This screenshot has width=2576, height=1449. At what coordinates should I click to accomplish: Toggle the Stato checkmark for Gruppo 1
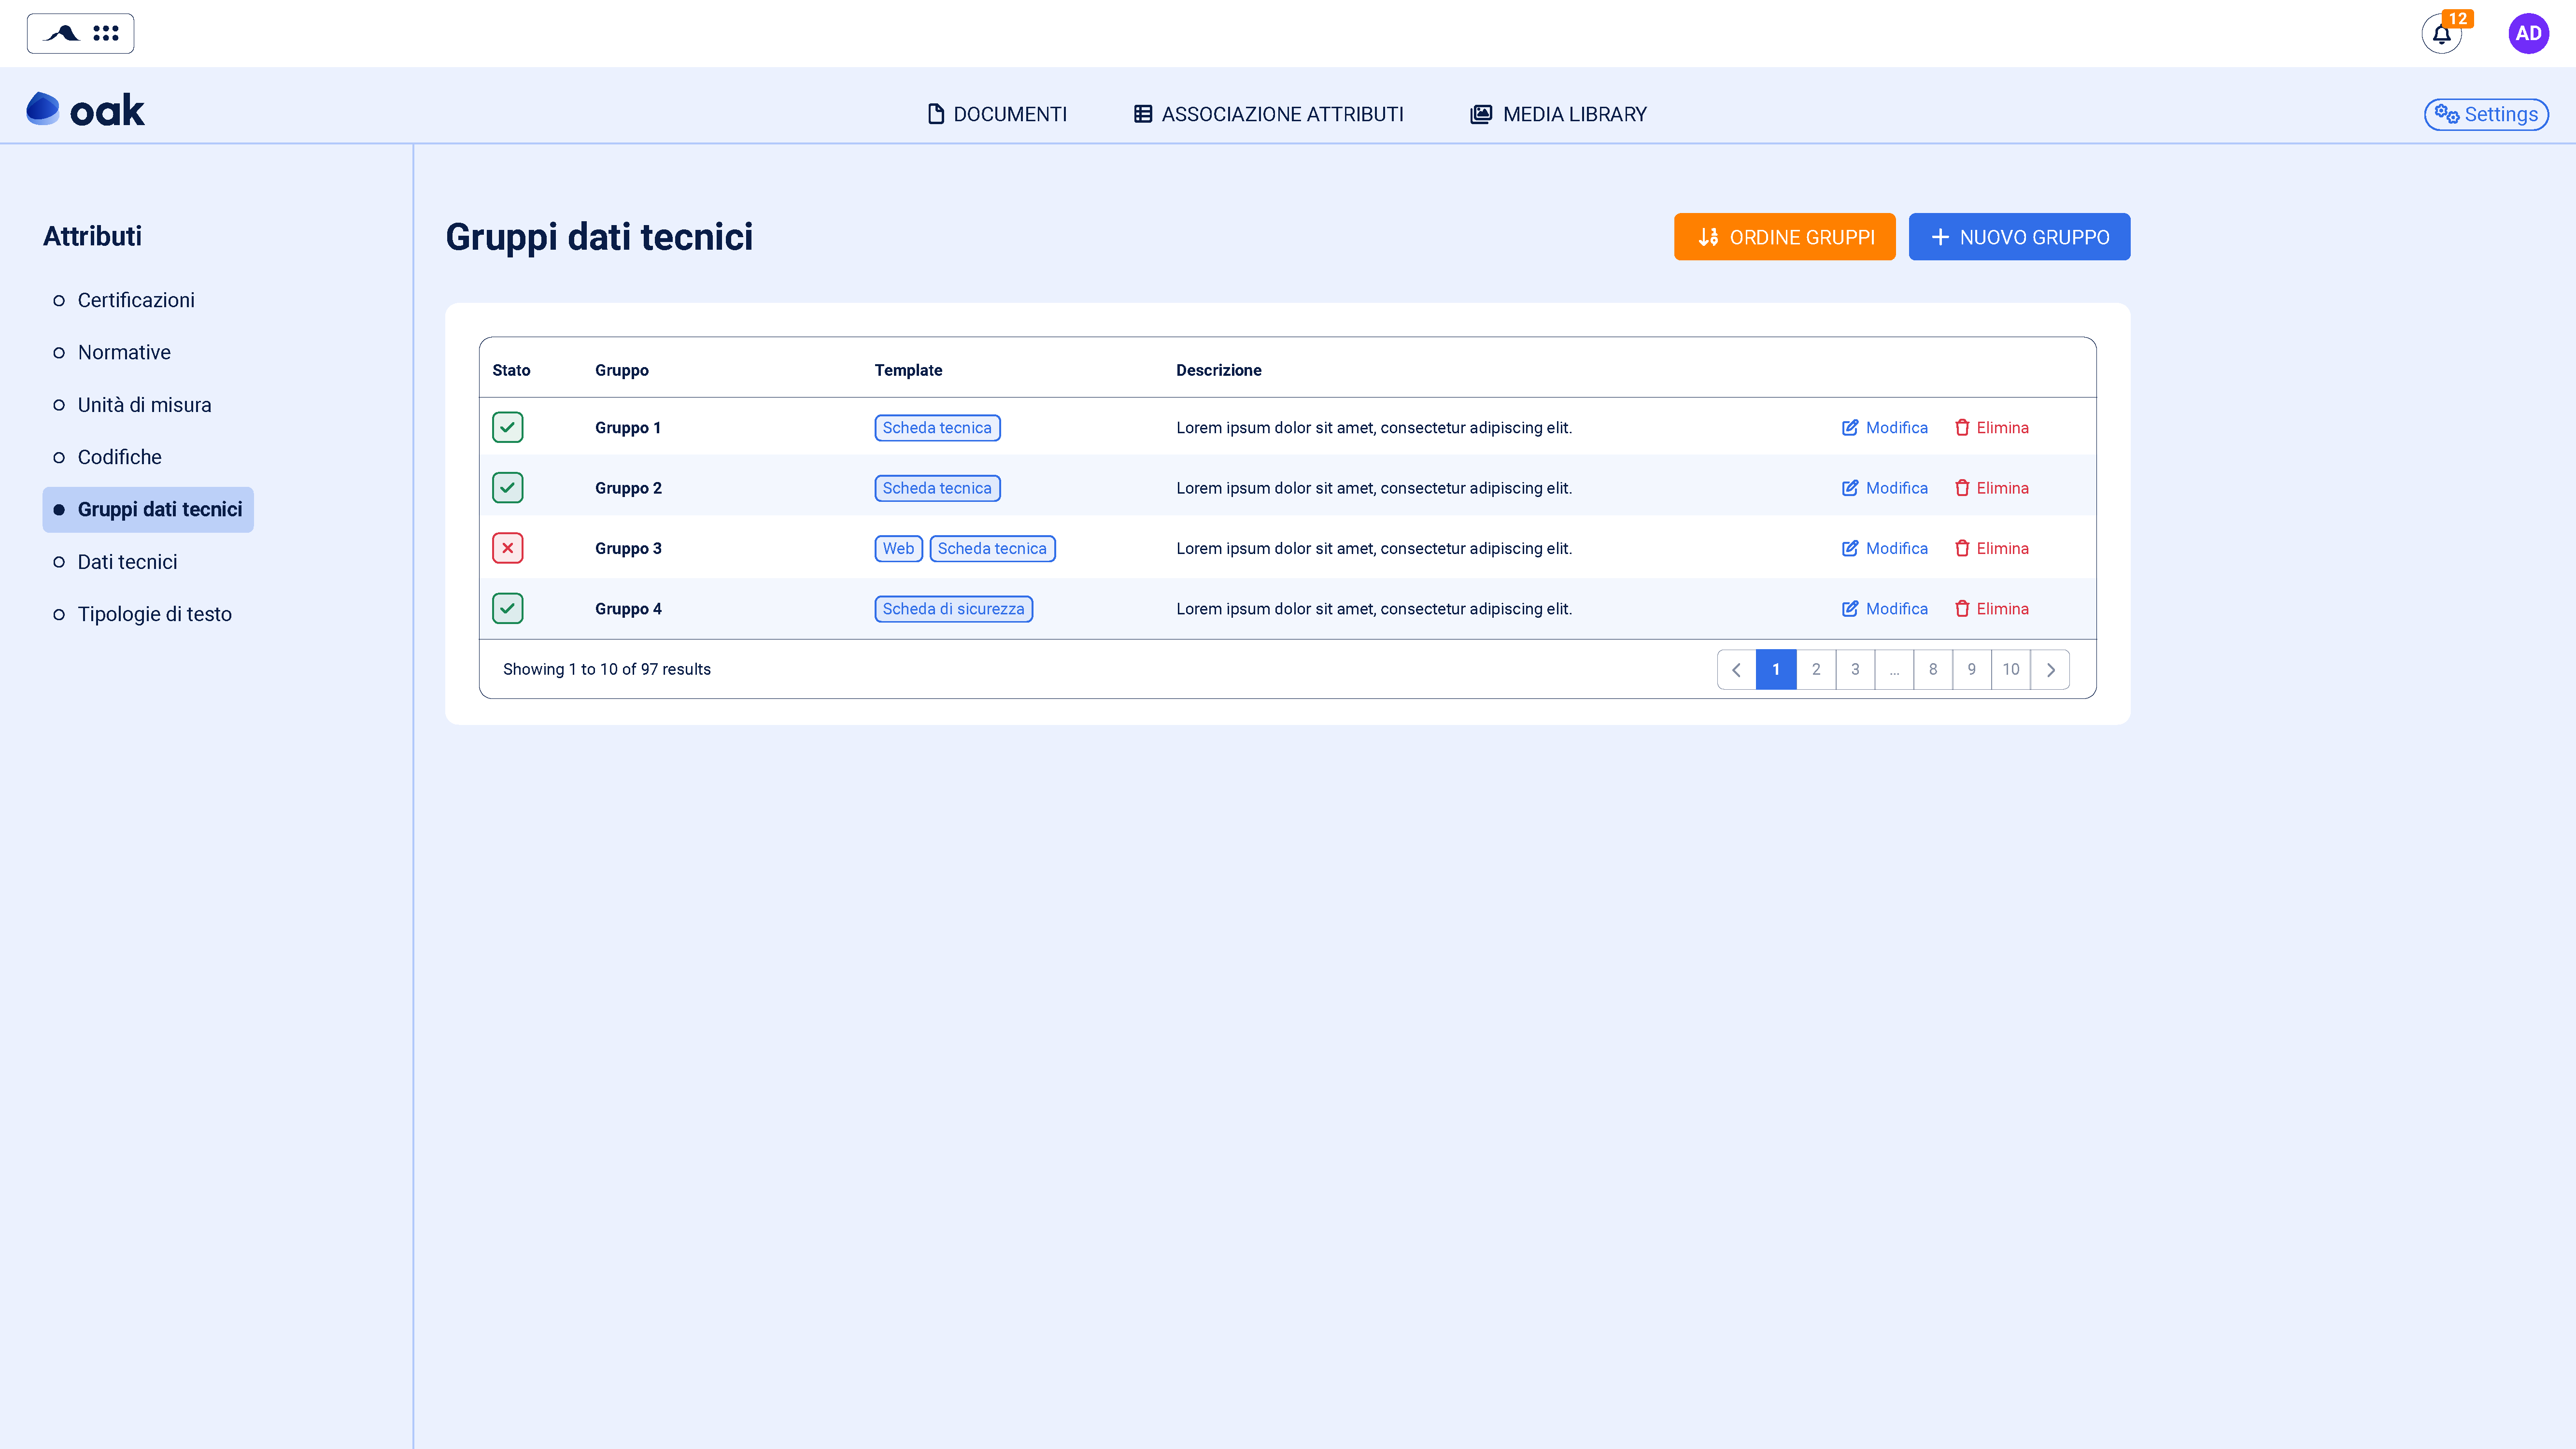pyautogui.click(x=508, y=428)
